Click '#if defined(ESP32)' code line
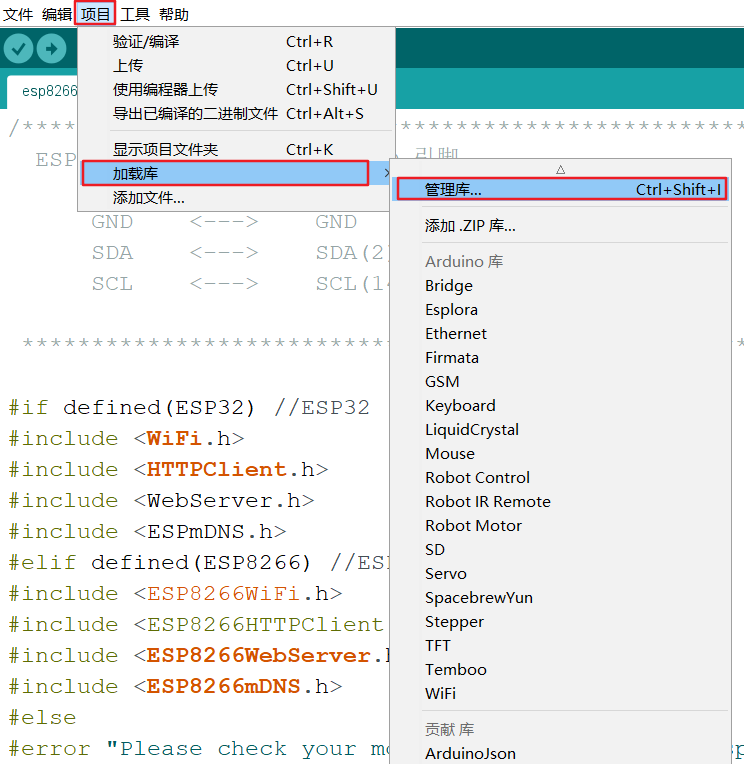 click(189, 407)
